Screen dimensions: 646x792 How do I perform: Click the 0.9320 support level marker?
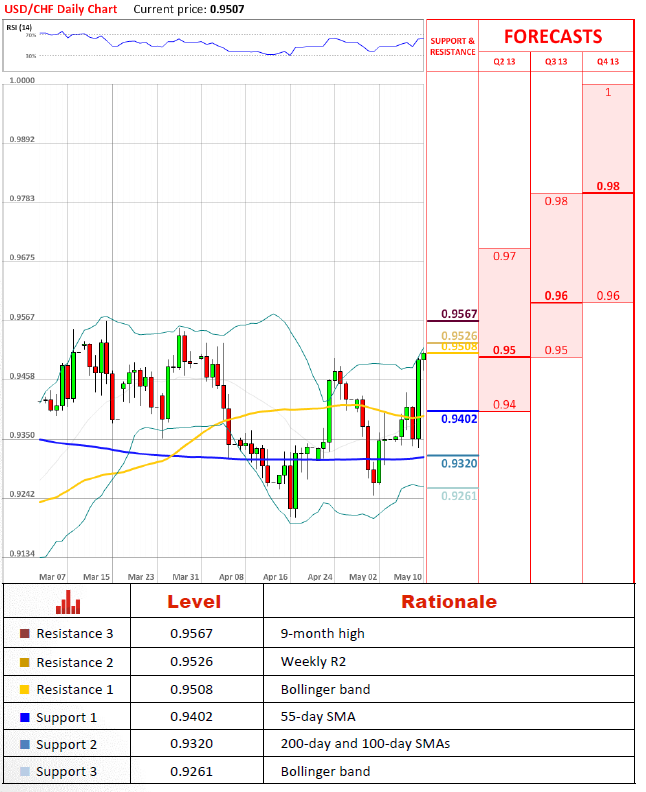[459, 463]
